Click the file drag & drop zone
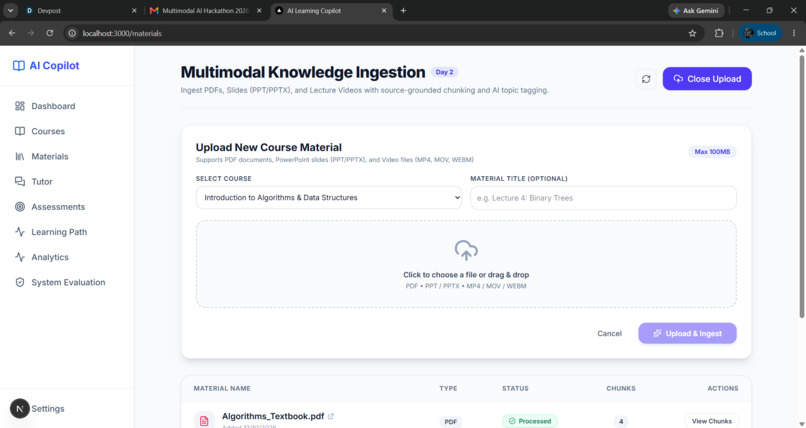 point(466,264)
